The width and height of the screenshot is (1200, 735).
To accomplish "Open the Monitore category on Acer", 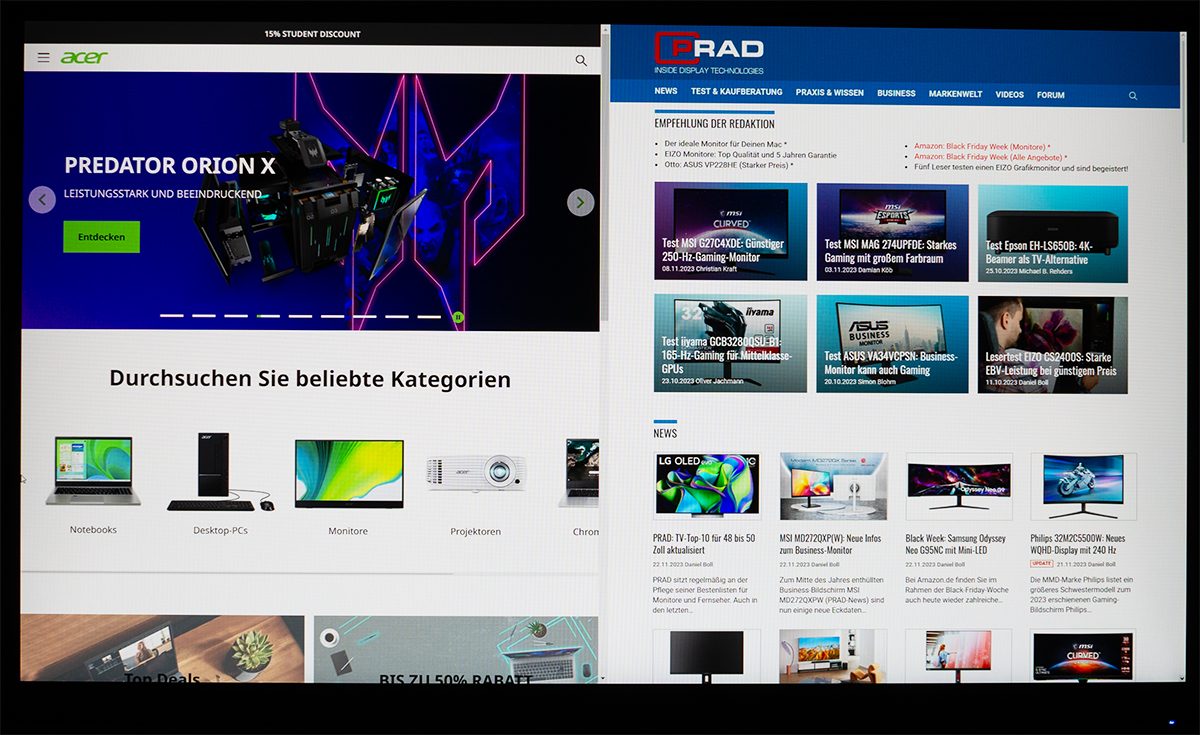I will (348, 531).
